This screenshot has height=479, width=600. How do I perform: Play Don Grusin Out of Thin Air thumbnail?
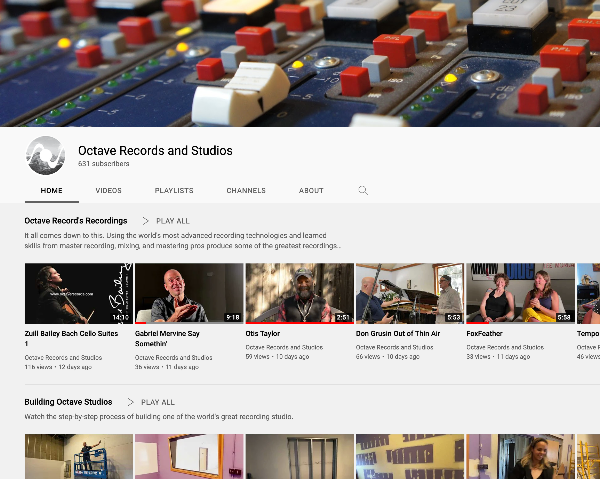[x=410, y=293]
